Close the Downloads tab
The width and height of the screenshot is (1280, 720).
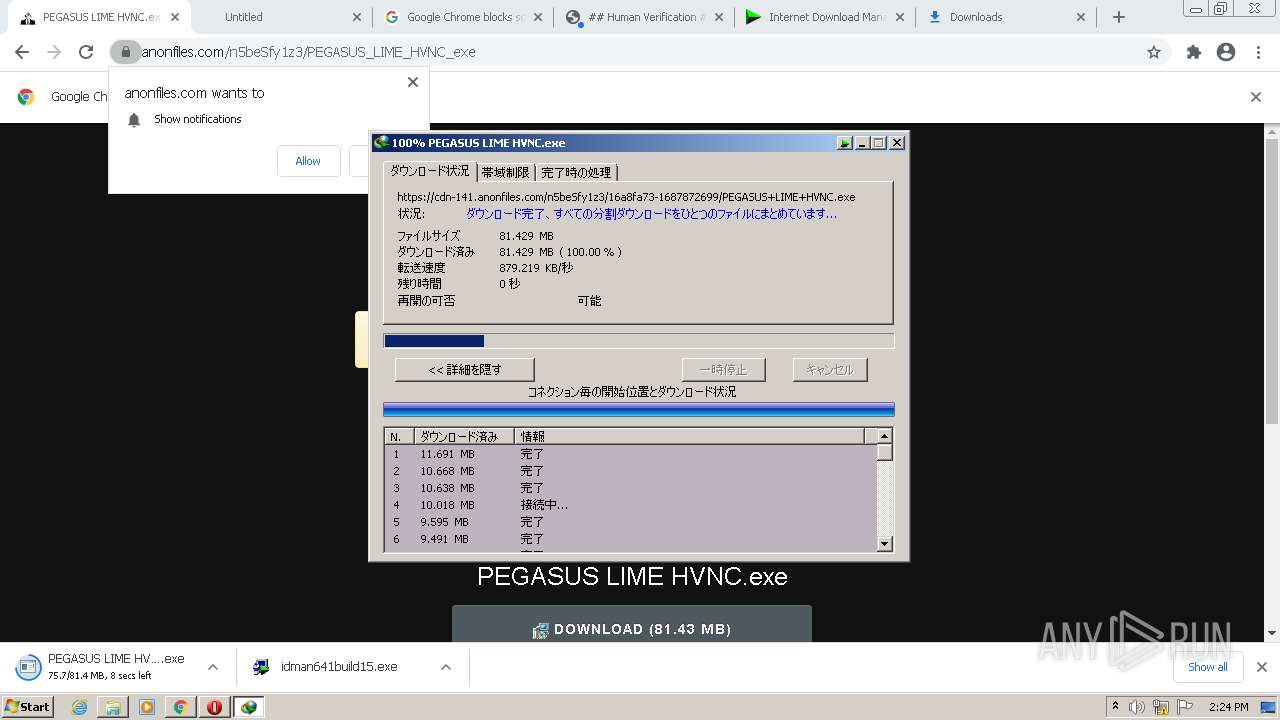1080,17
